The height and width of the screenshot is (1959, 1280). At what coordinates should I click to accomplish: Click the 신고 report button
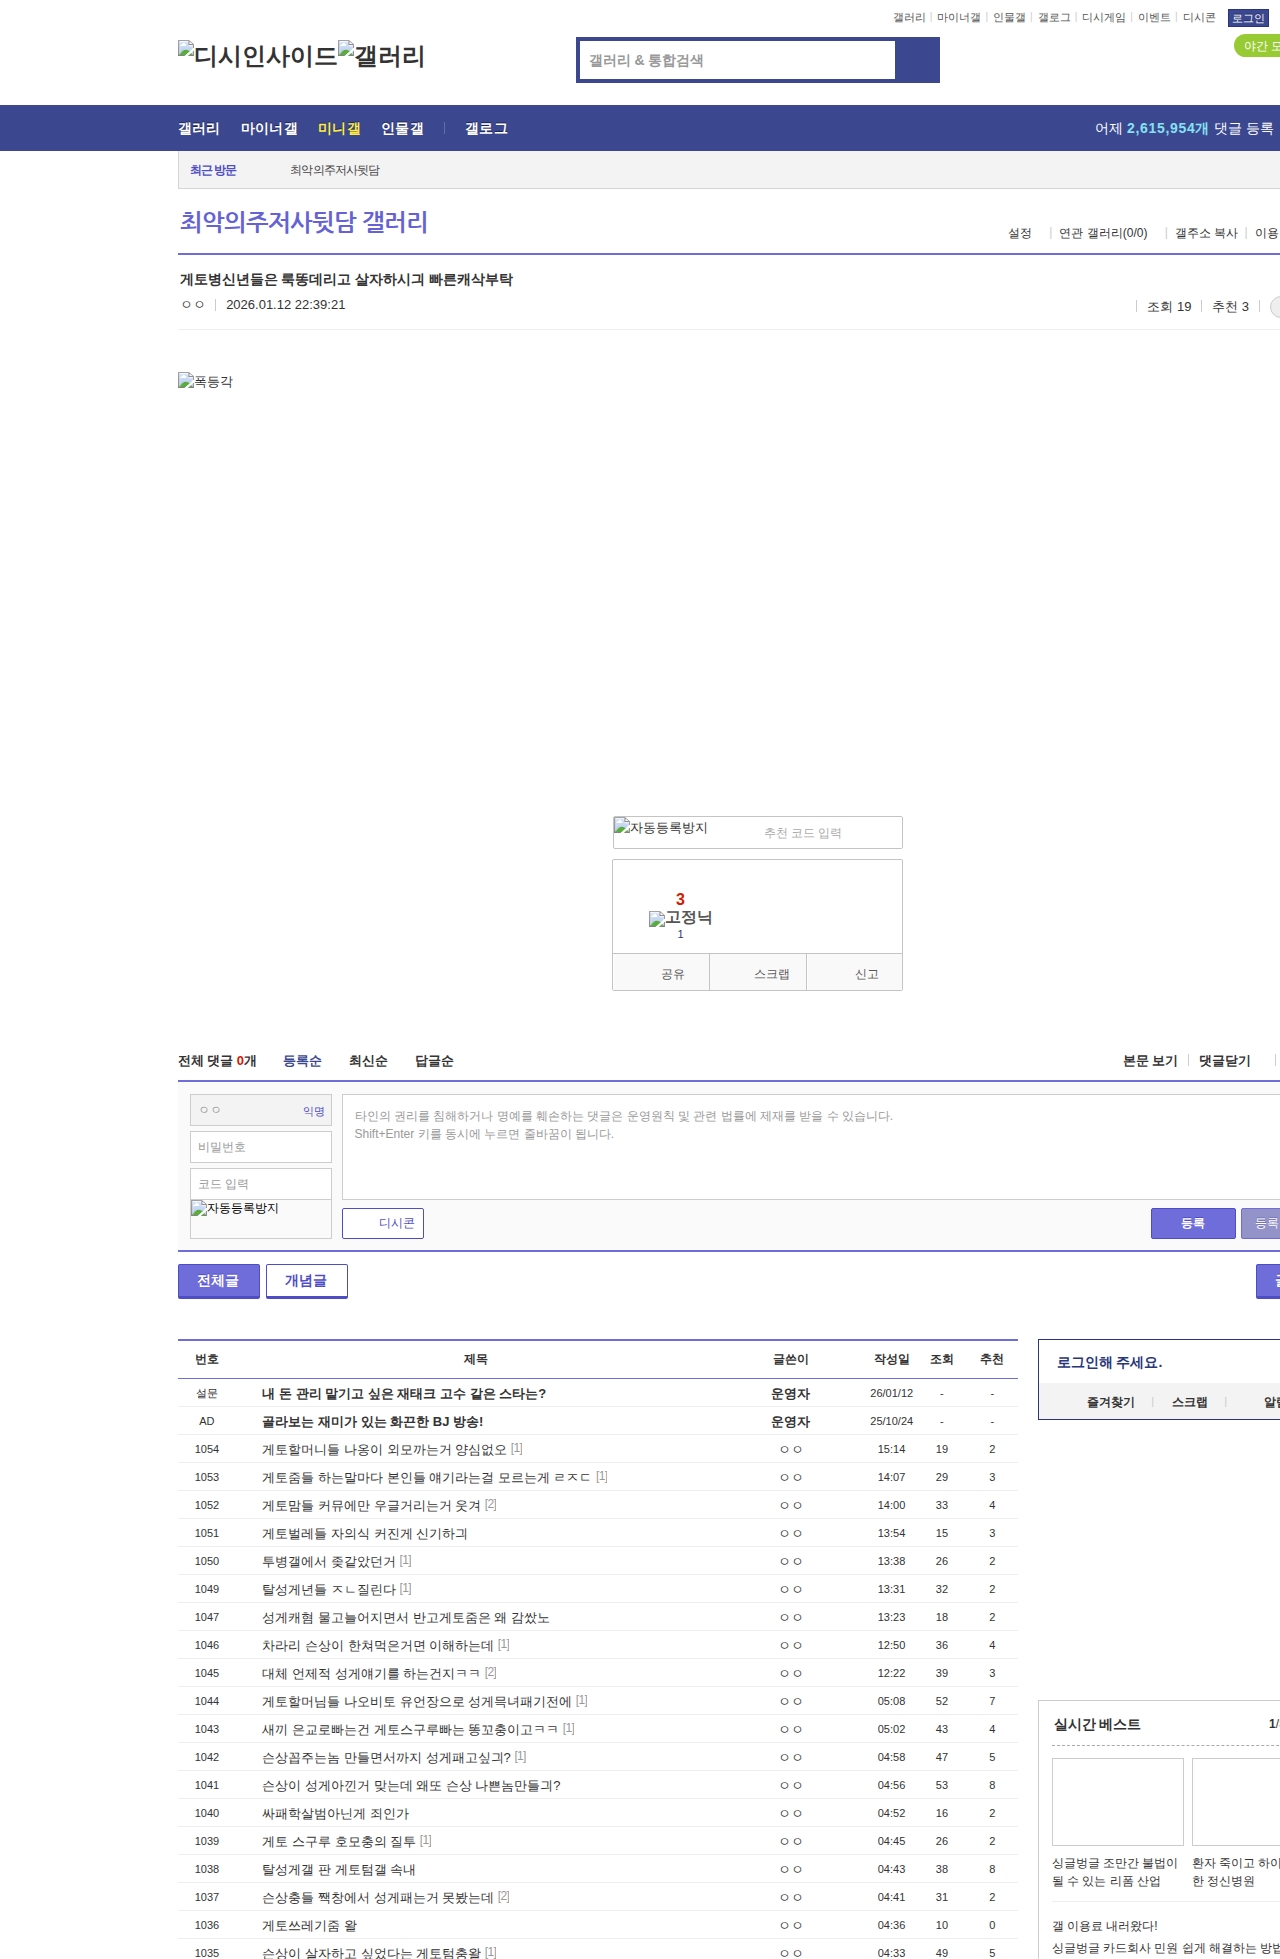[x=866, y=974]
